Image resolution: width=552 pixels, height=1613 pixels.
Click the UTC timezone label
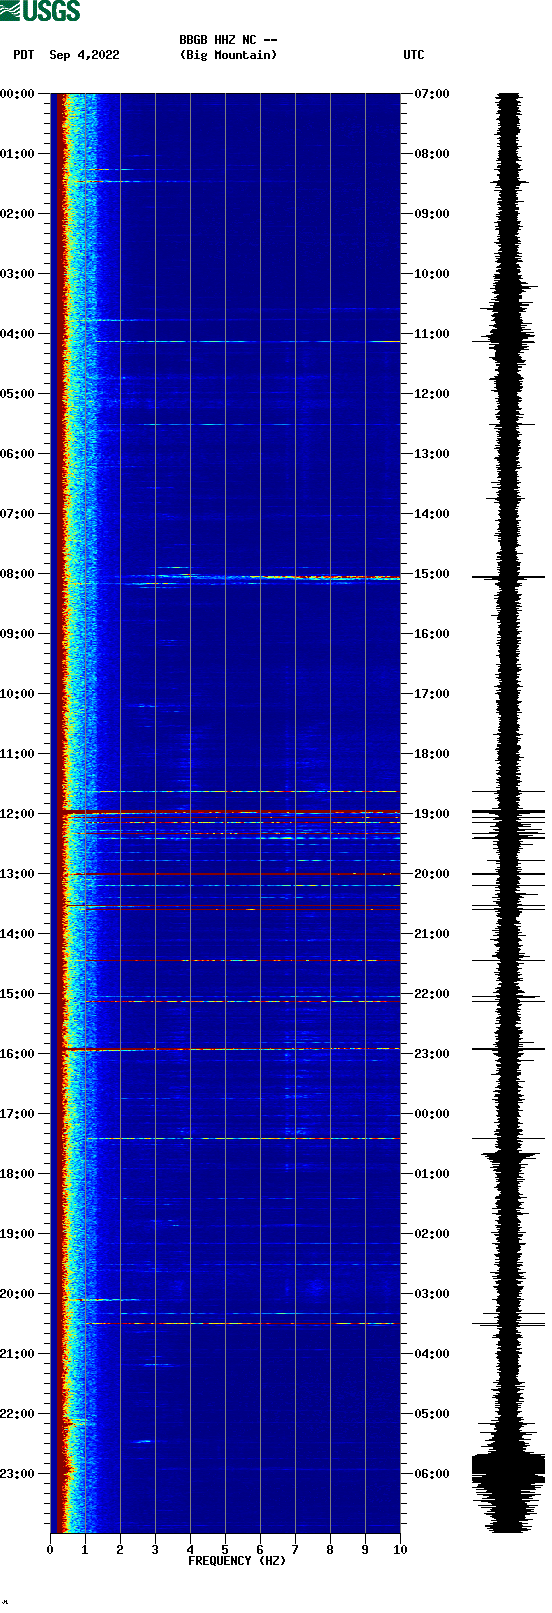tap(414, 55)
